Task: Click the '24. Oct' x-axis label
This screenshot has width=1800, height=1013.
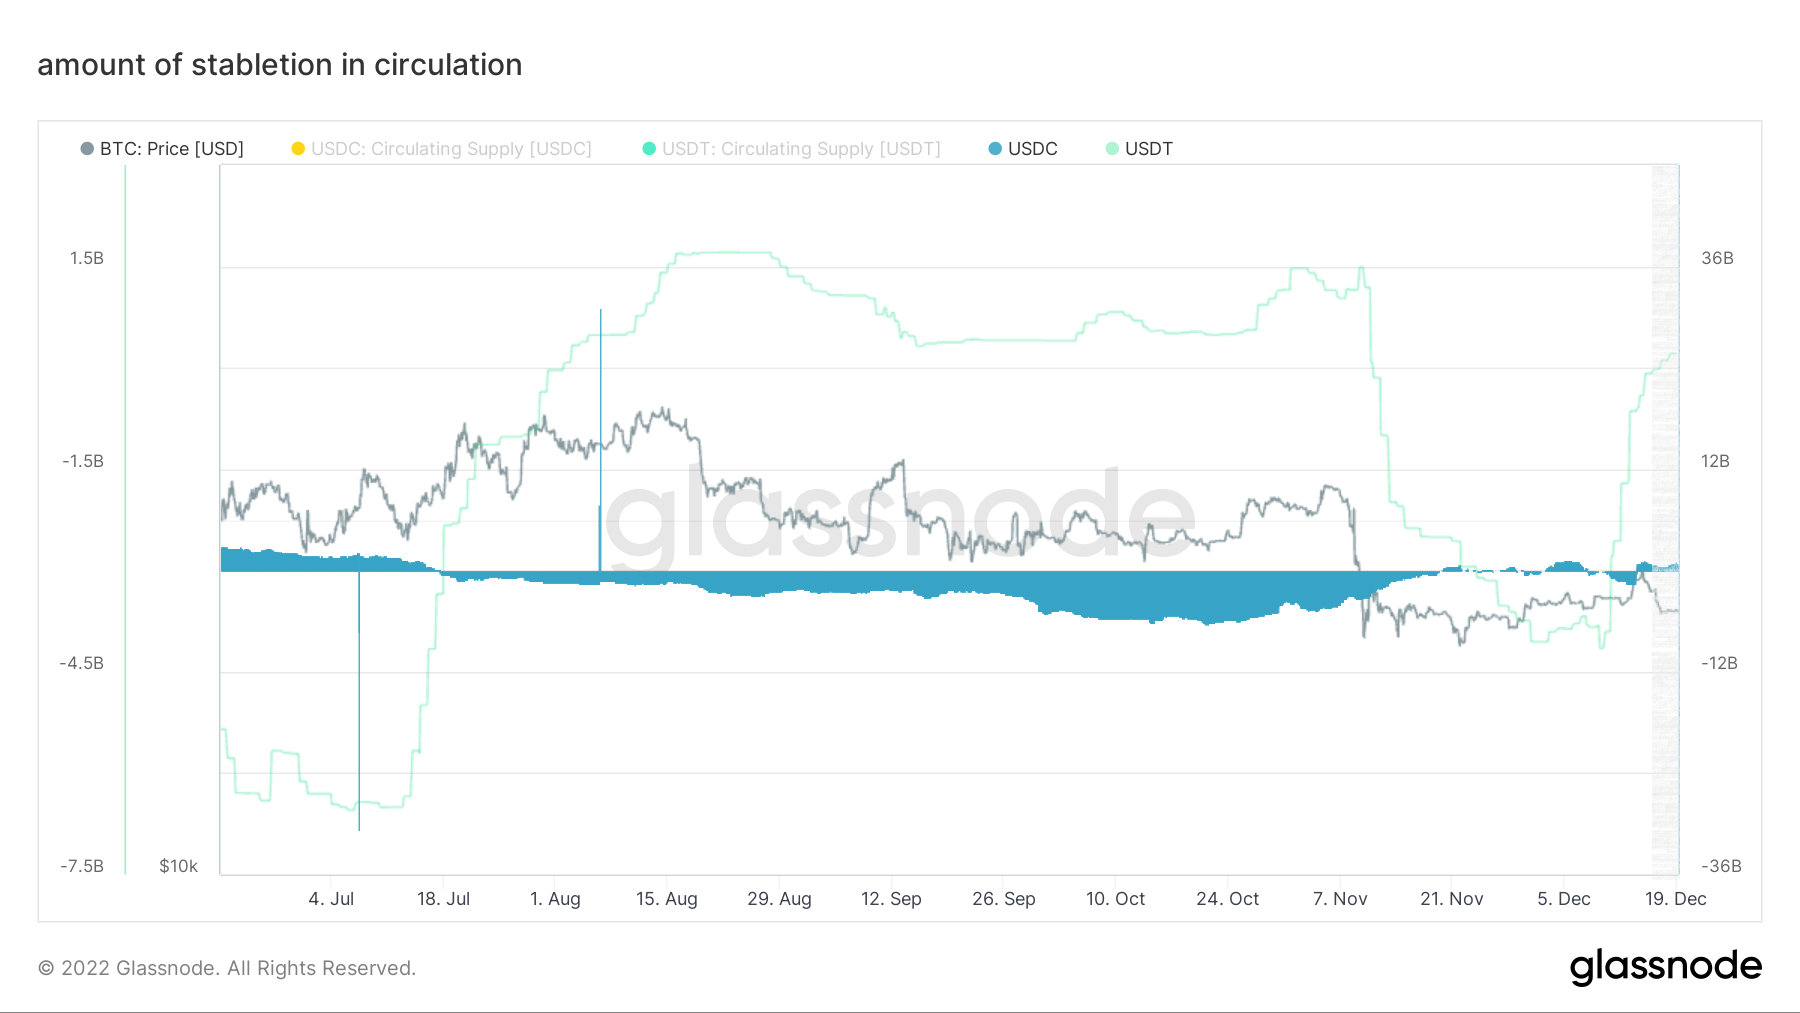Action: coord(1228,898)
